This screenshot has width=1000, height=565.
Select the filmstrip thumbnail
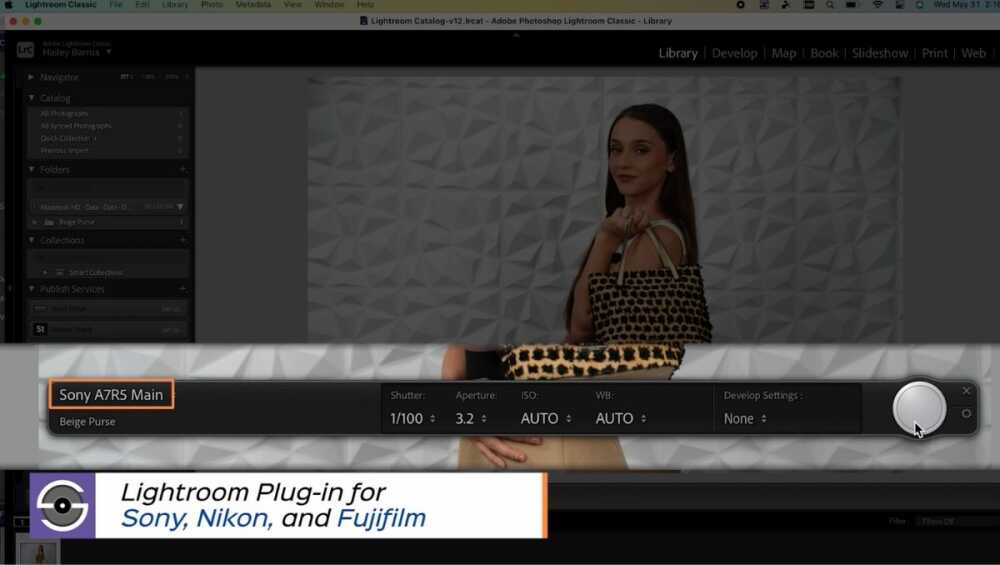click(38, 554)
